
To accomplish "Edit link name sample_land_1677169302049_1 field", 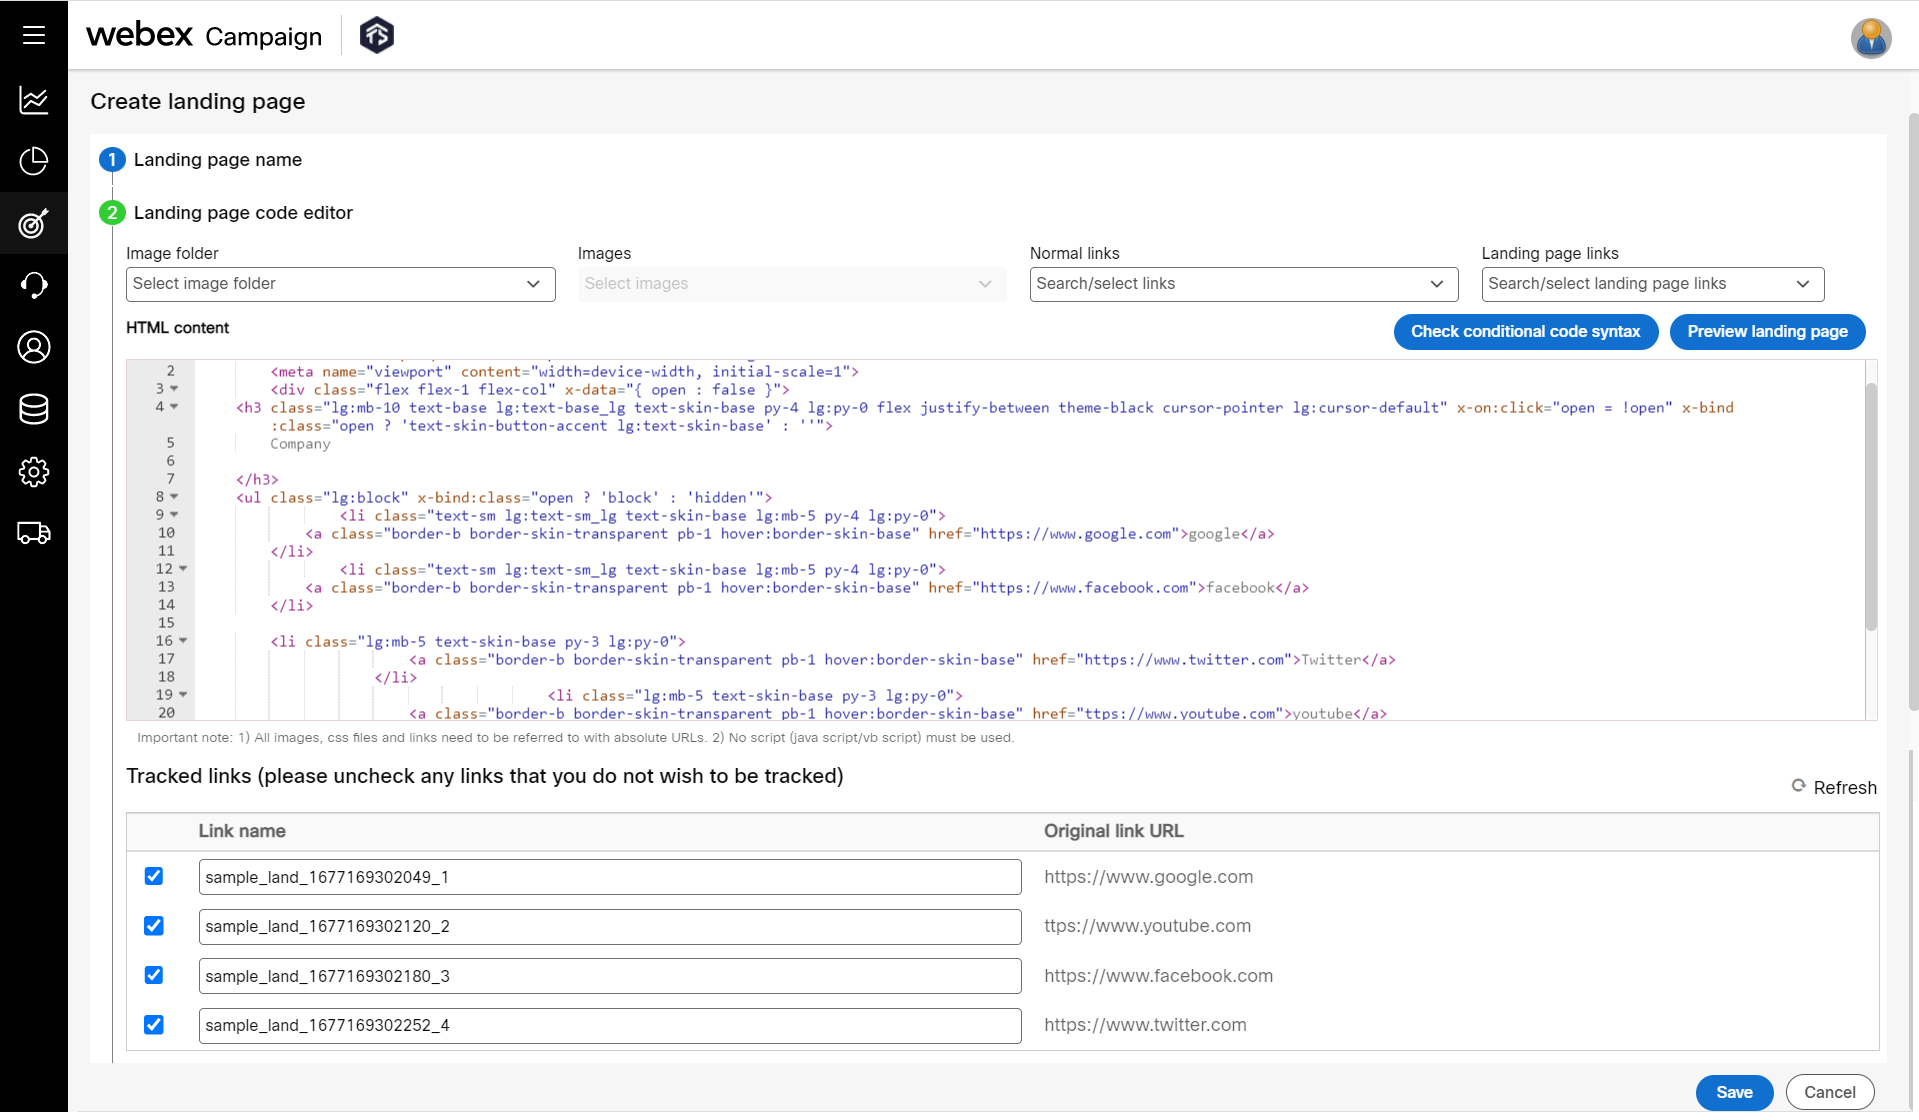I will click(x=610, y=877).
